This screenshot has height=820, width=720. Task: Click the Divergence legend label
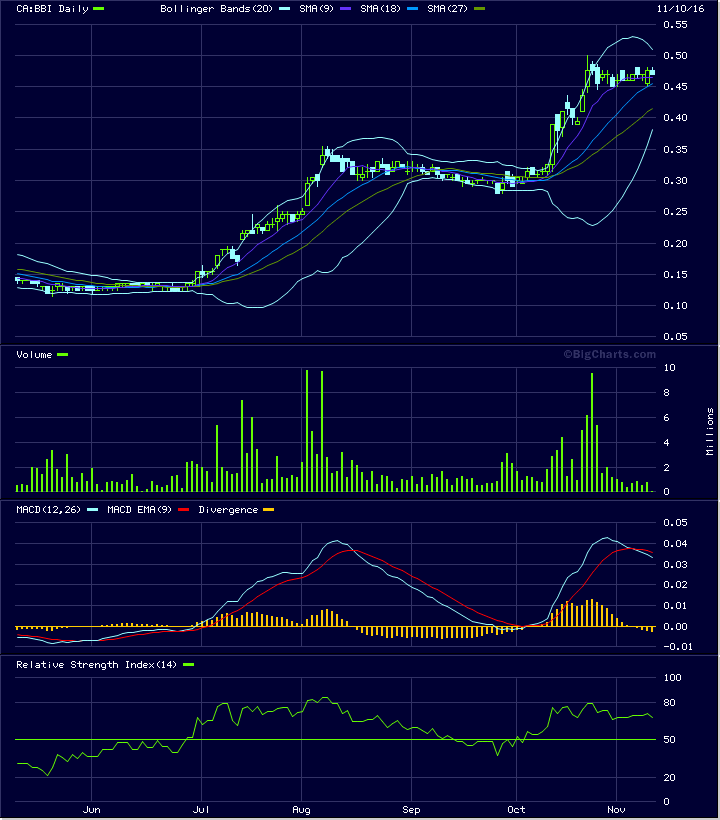coord(228,510)
